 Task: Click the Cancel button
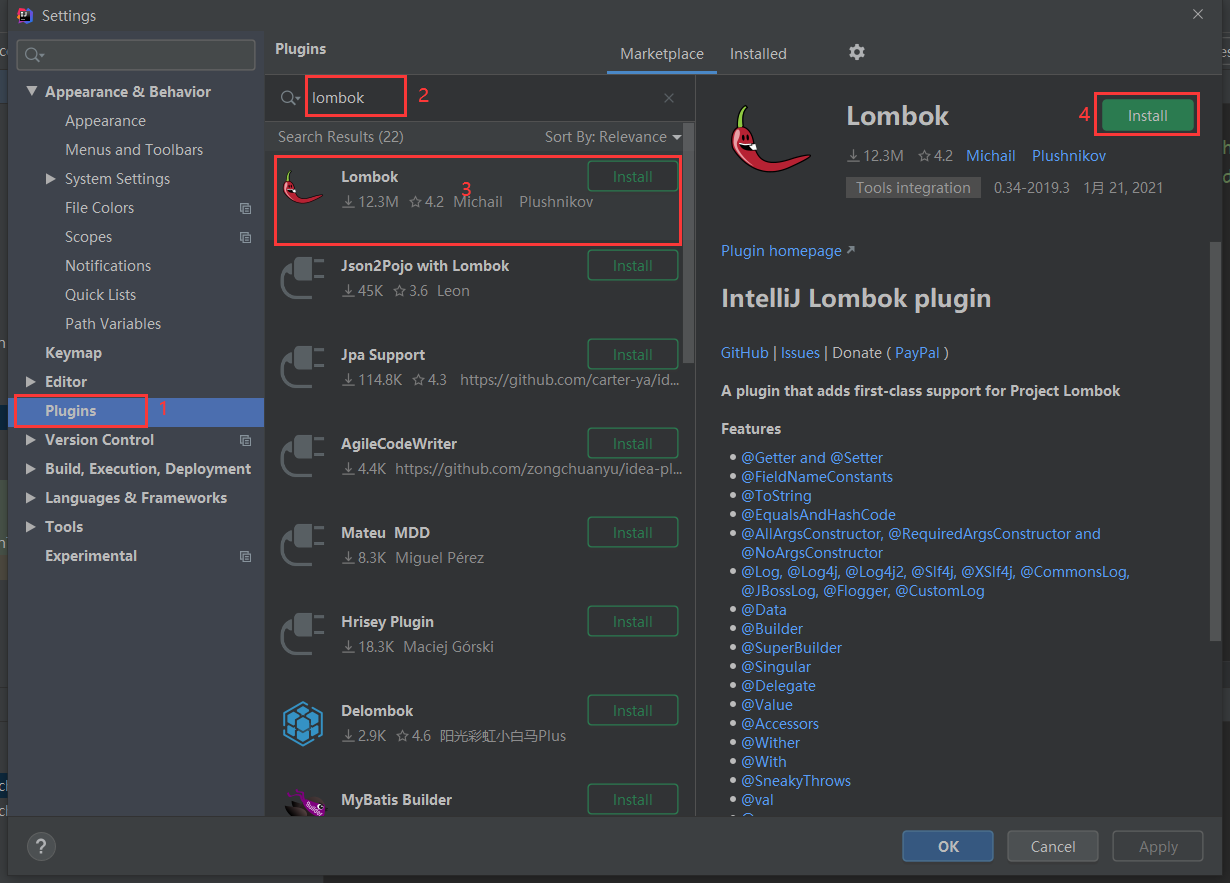coord(1053,846)
